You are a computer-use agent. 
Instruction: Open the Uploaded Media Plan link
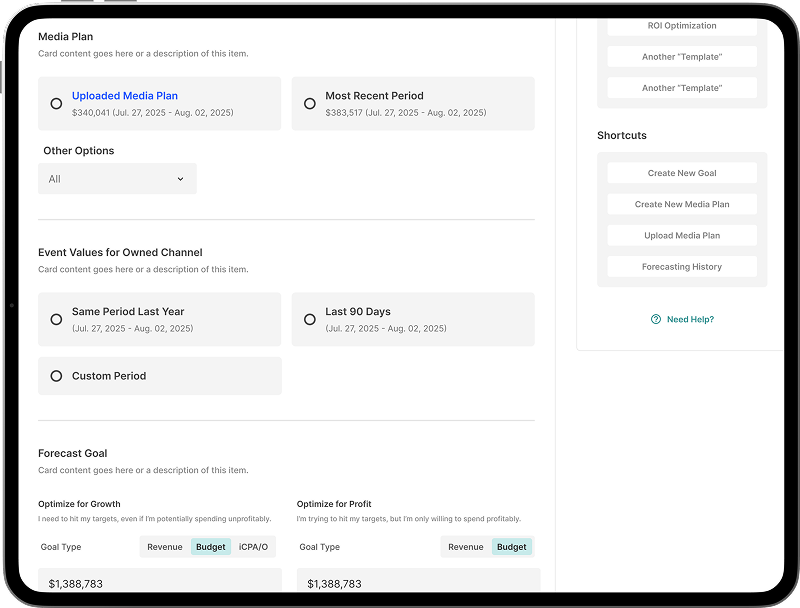pyautogui.click(x=125, y=96)
